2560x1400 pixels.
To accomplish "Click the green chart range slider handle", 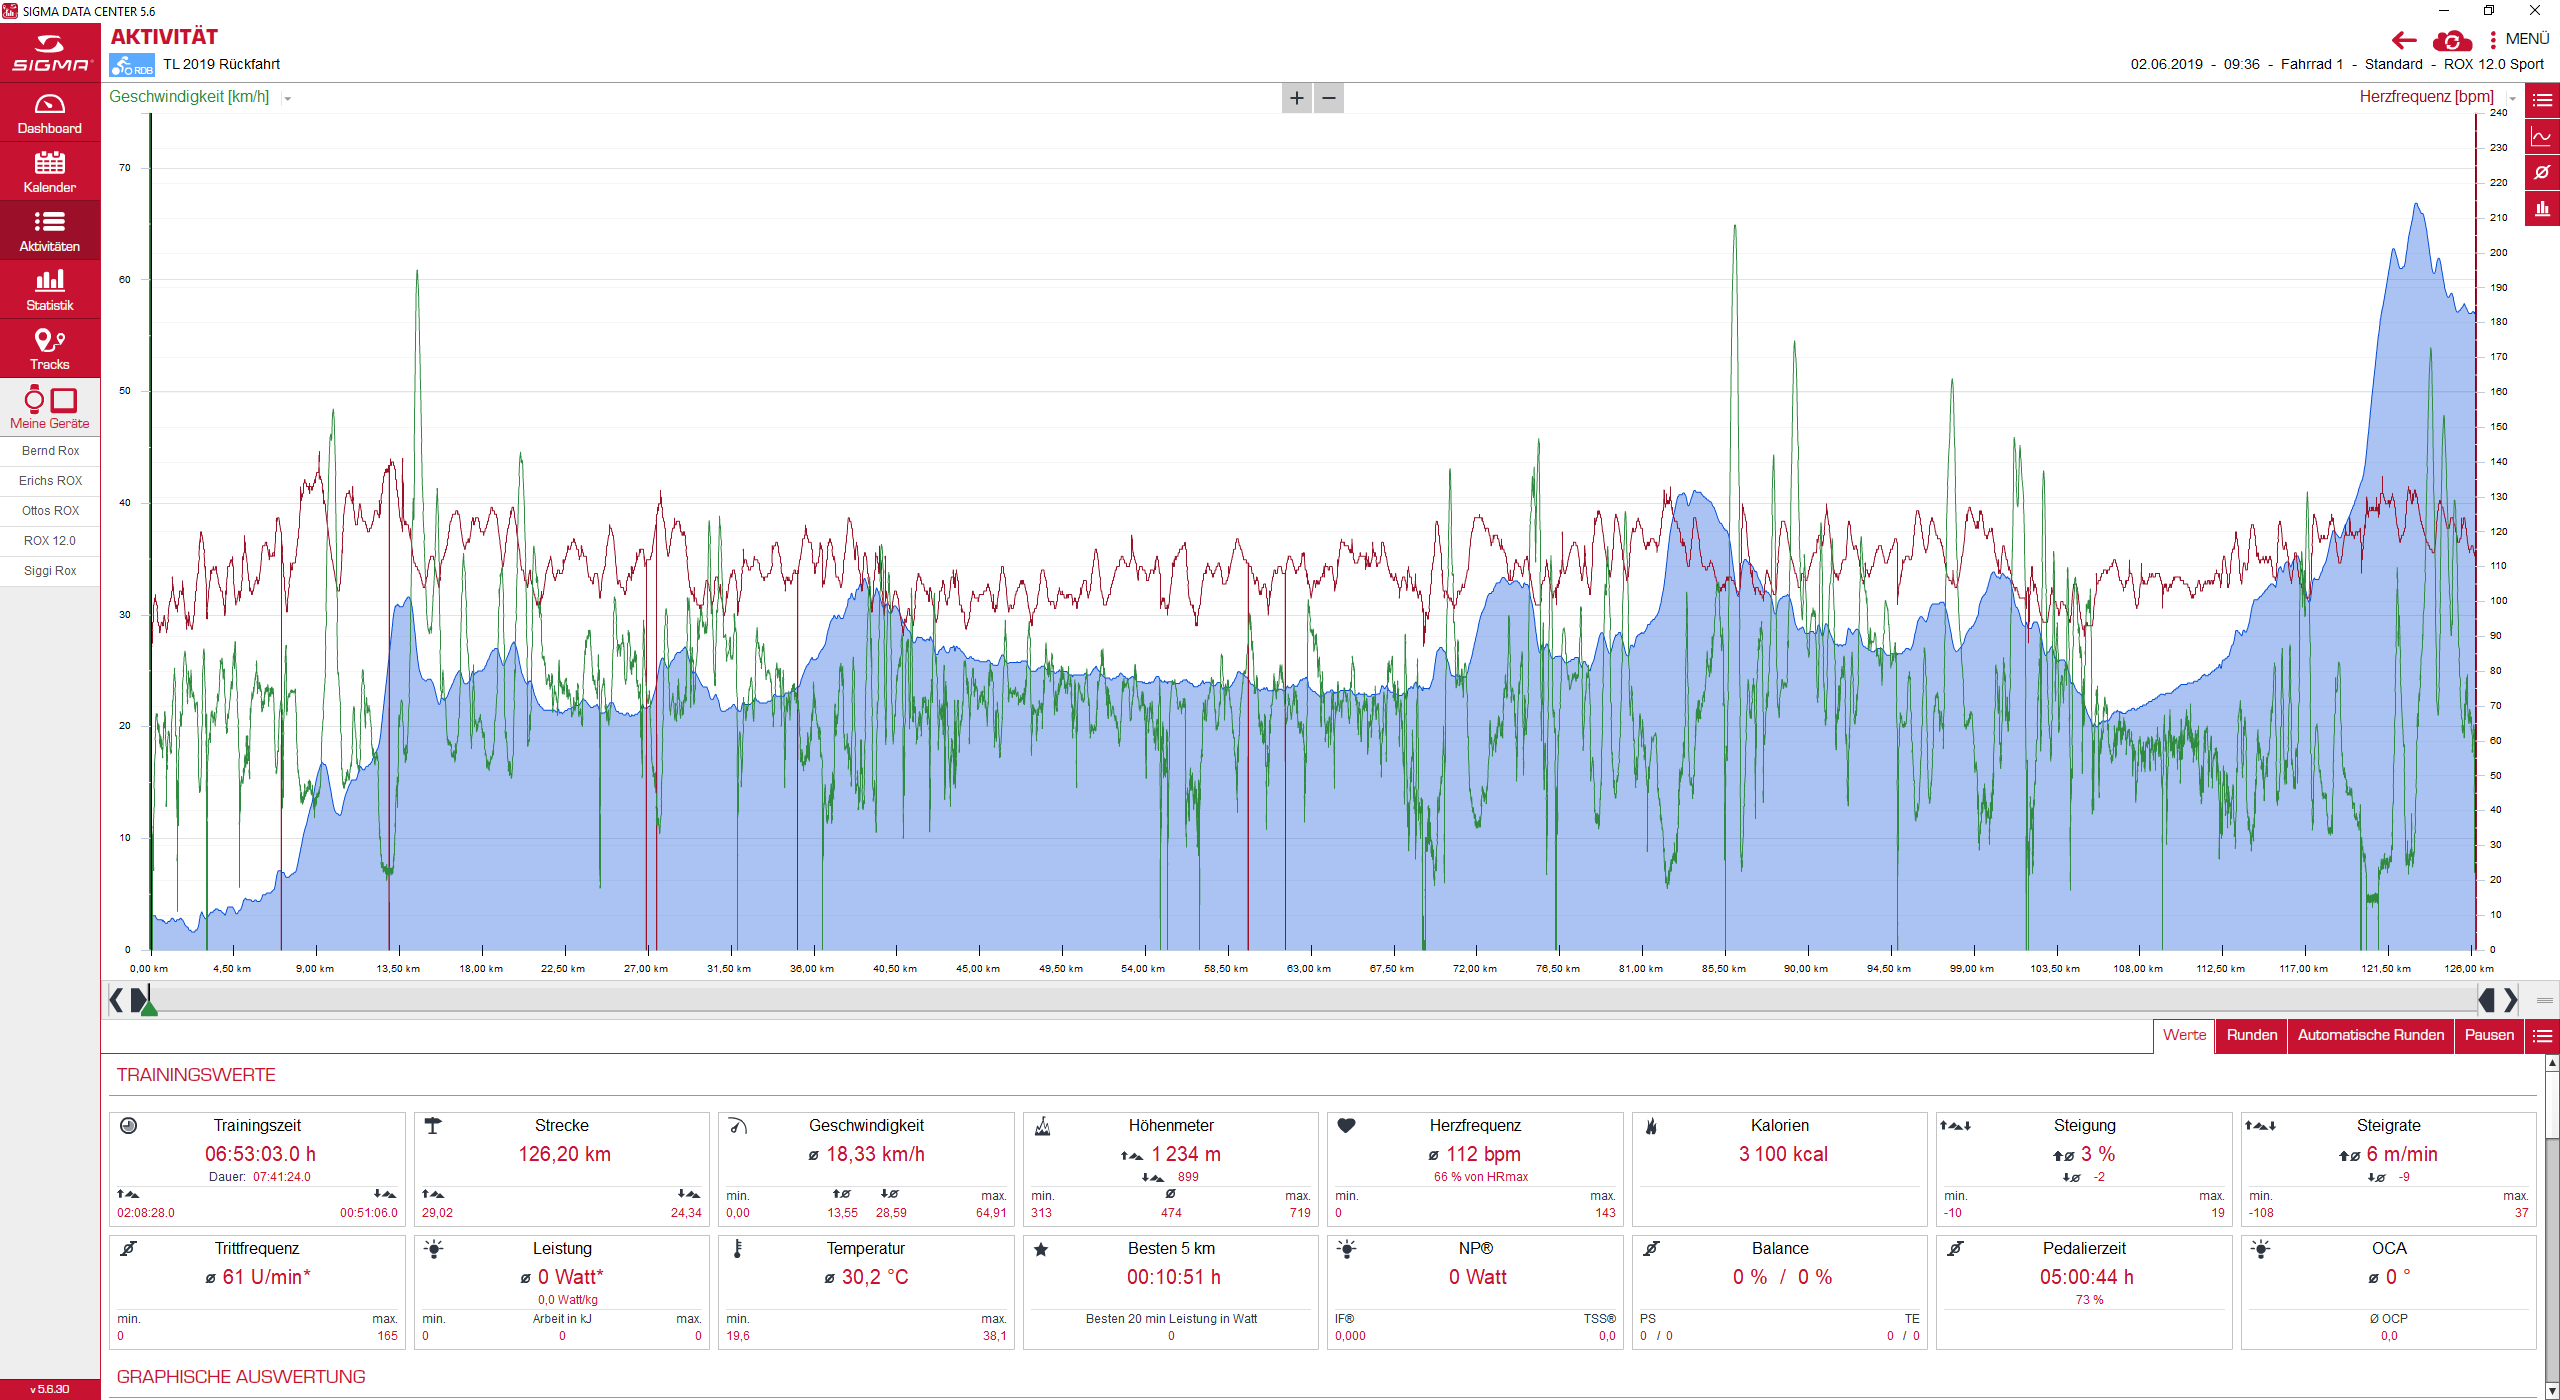I will pyautogui.click(x=149, y=1008).
